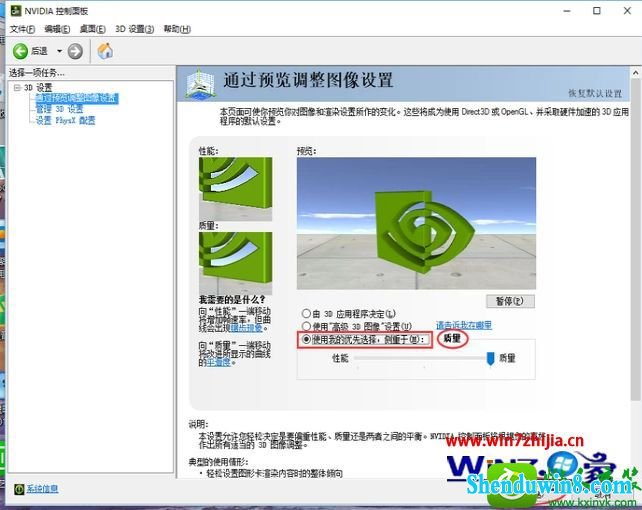Click the 平滑度 help link
Image resolution: width=642 pixels, height=510 pixels.
coord(219,362)
